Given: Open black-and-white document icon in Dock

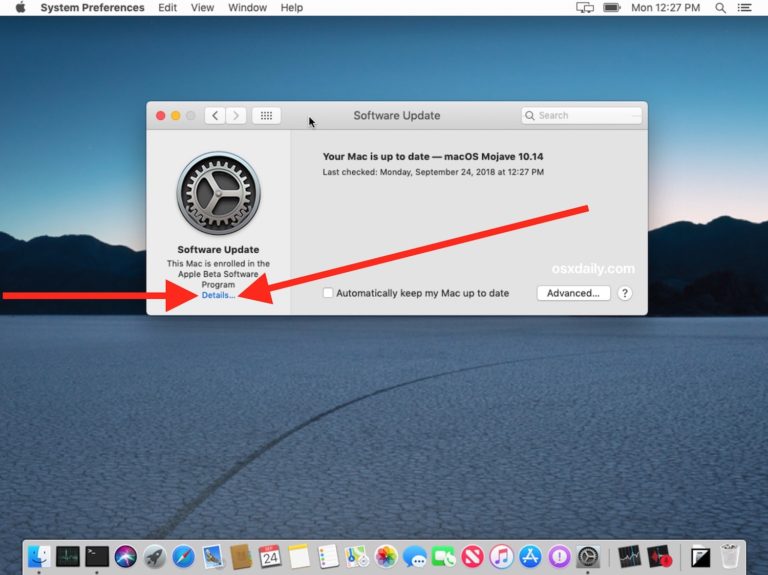Looking at the screenshot, I should [x=700, y=557].
